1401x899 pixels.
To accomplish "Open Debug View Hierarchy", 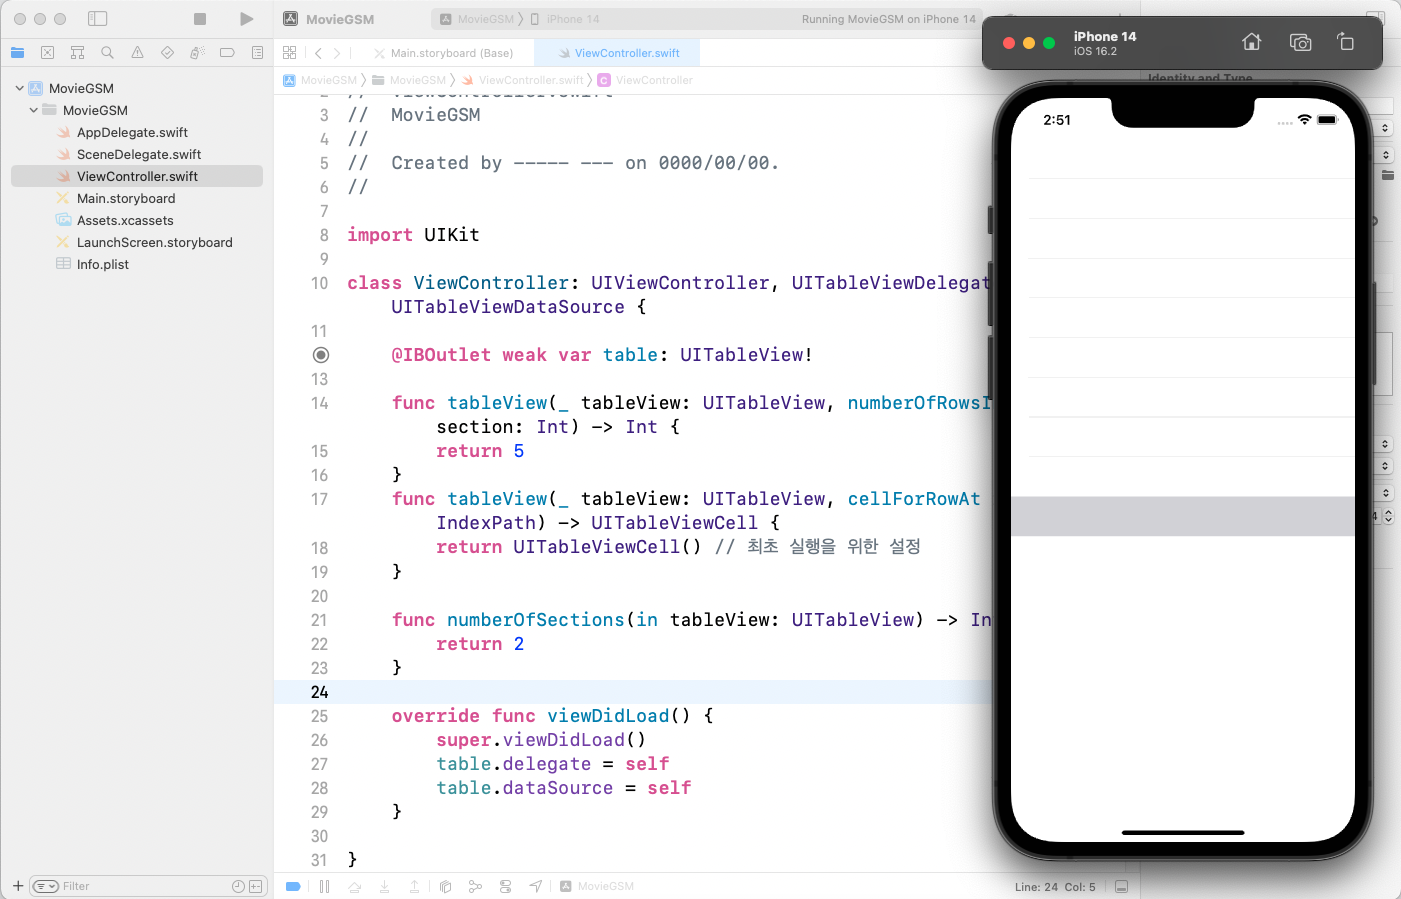I will 446,886.
